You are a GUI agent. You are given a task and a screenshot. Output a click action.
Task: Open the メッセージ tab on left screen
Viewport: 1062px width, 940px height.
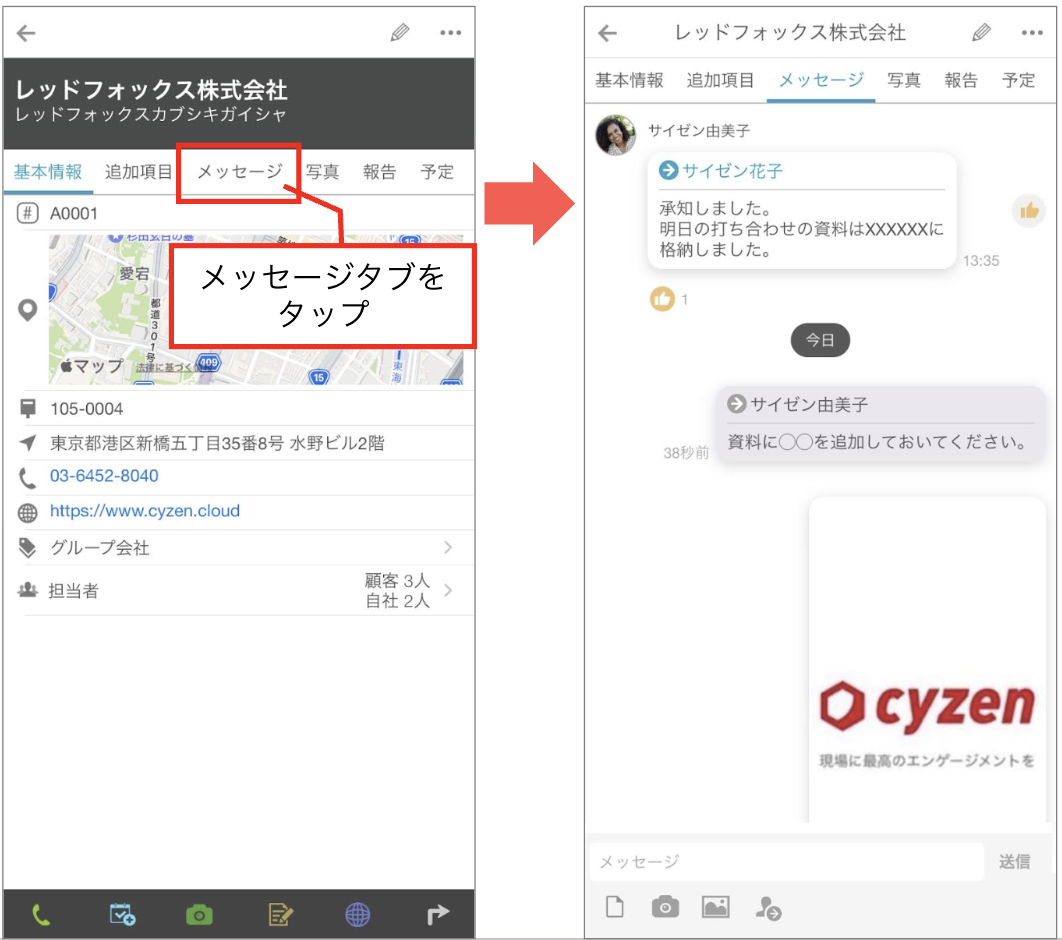click(240, 172)
